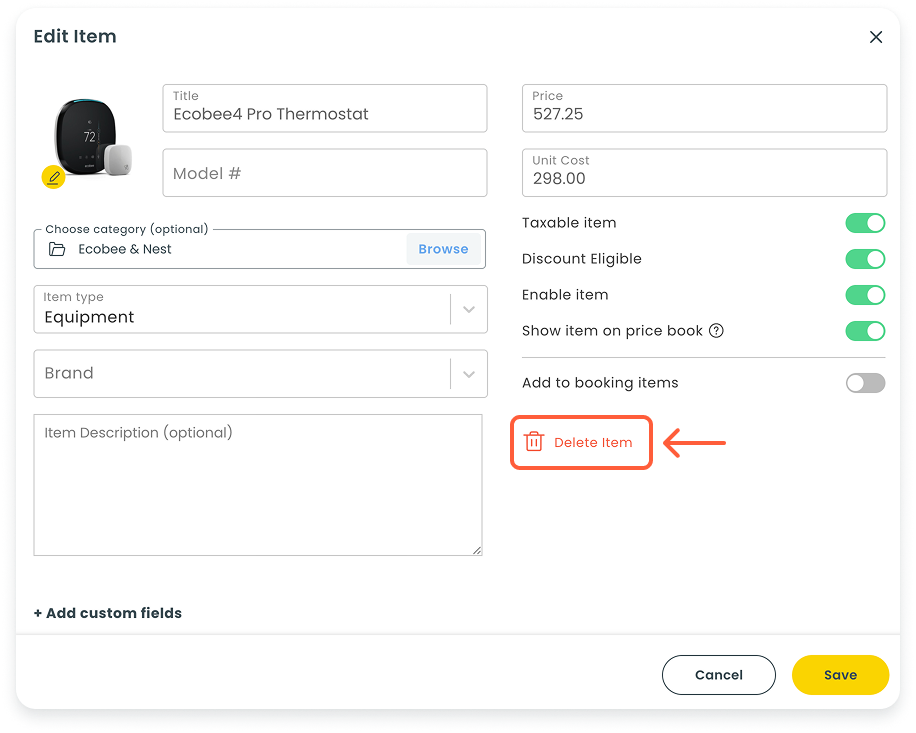Image resolution: width=916 pixels, height=733 pixels.
Task: Disable the Discount Eligible toggle
Action: point(865,259)
